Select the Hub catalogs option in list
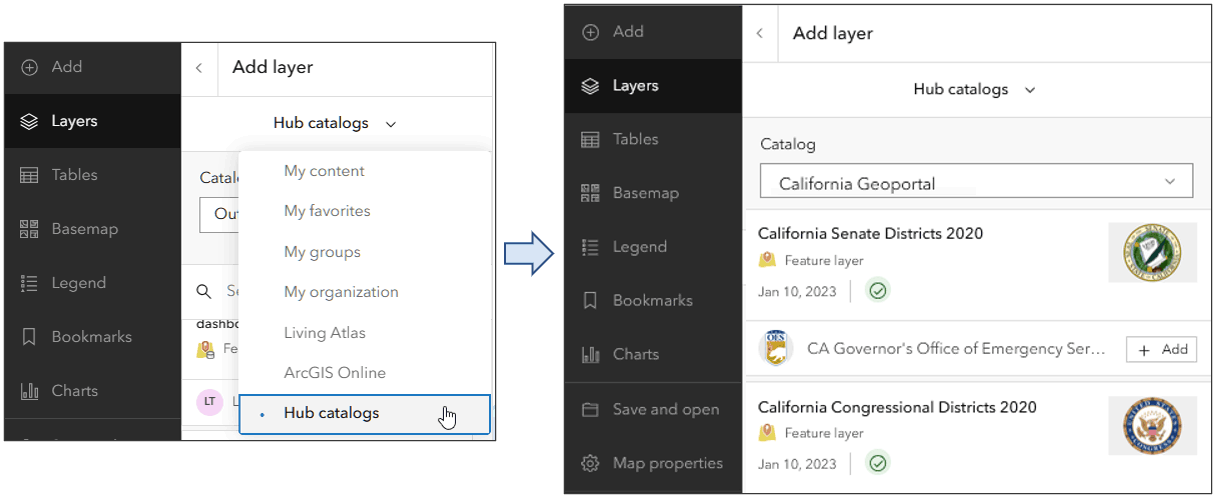 pyautogui.click(x=331, y=413)
